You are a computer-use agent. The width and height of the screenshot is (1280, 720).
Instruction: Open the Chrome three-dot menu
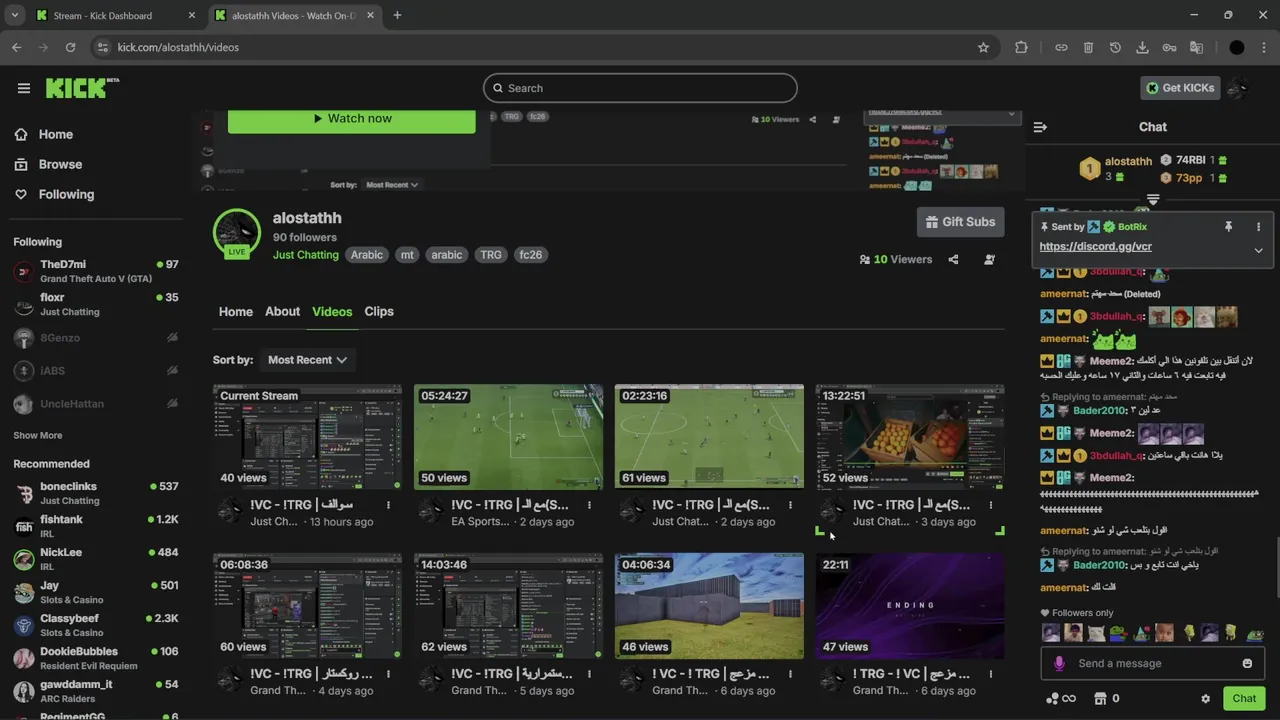tap(1263, 47)
